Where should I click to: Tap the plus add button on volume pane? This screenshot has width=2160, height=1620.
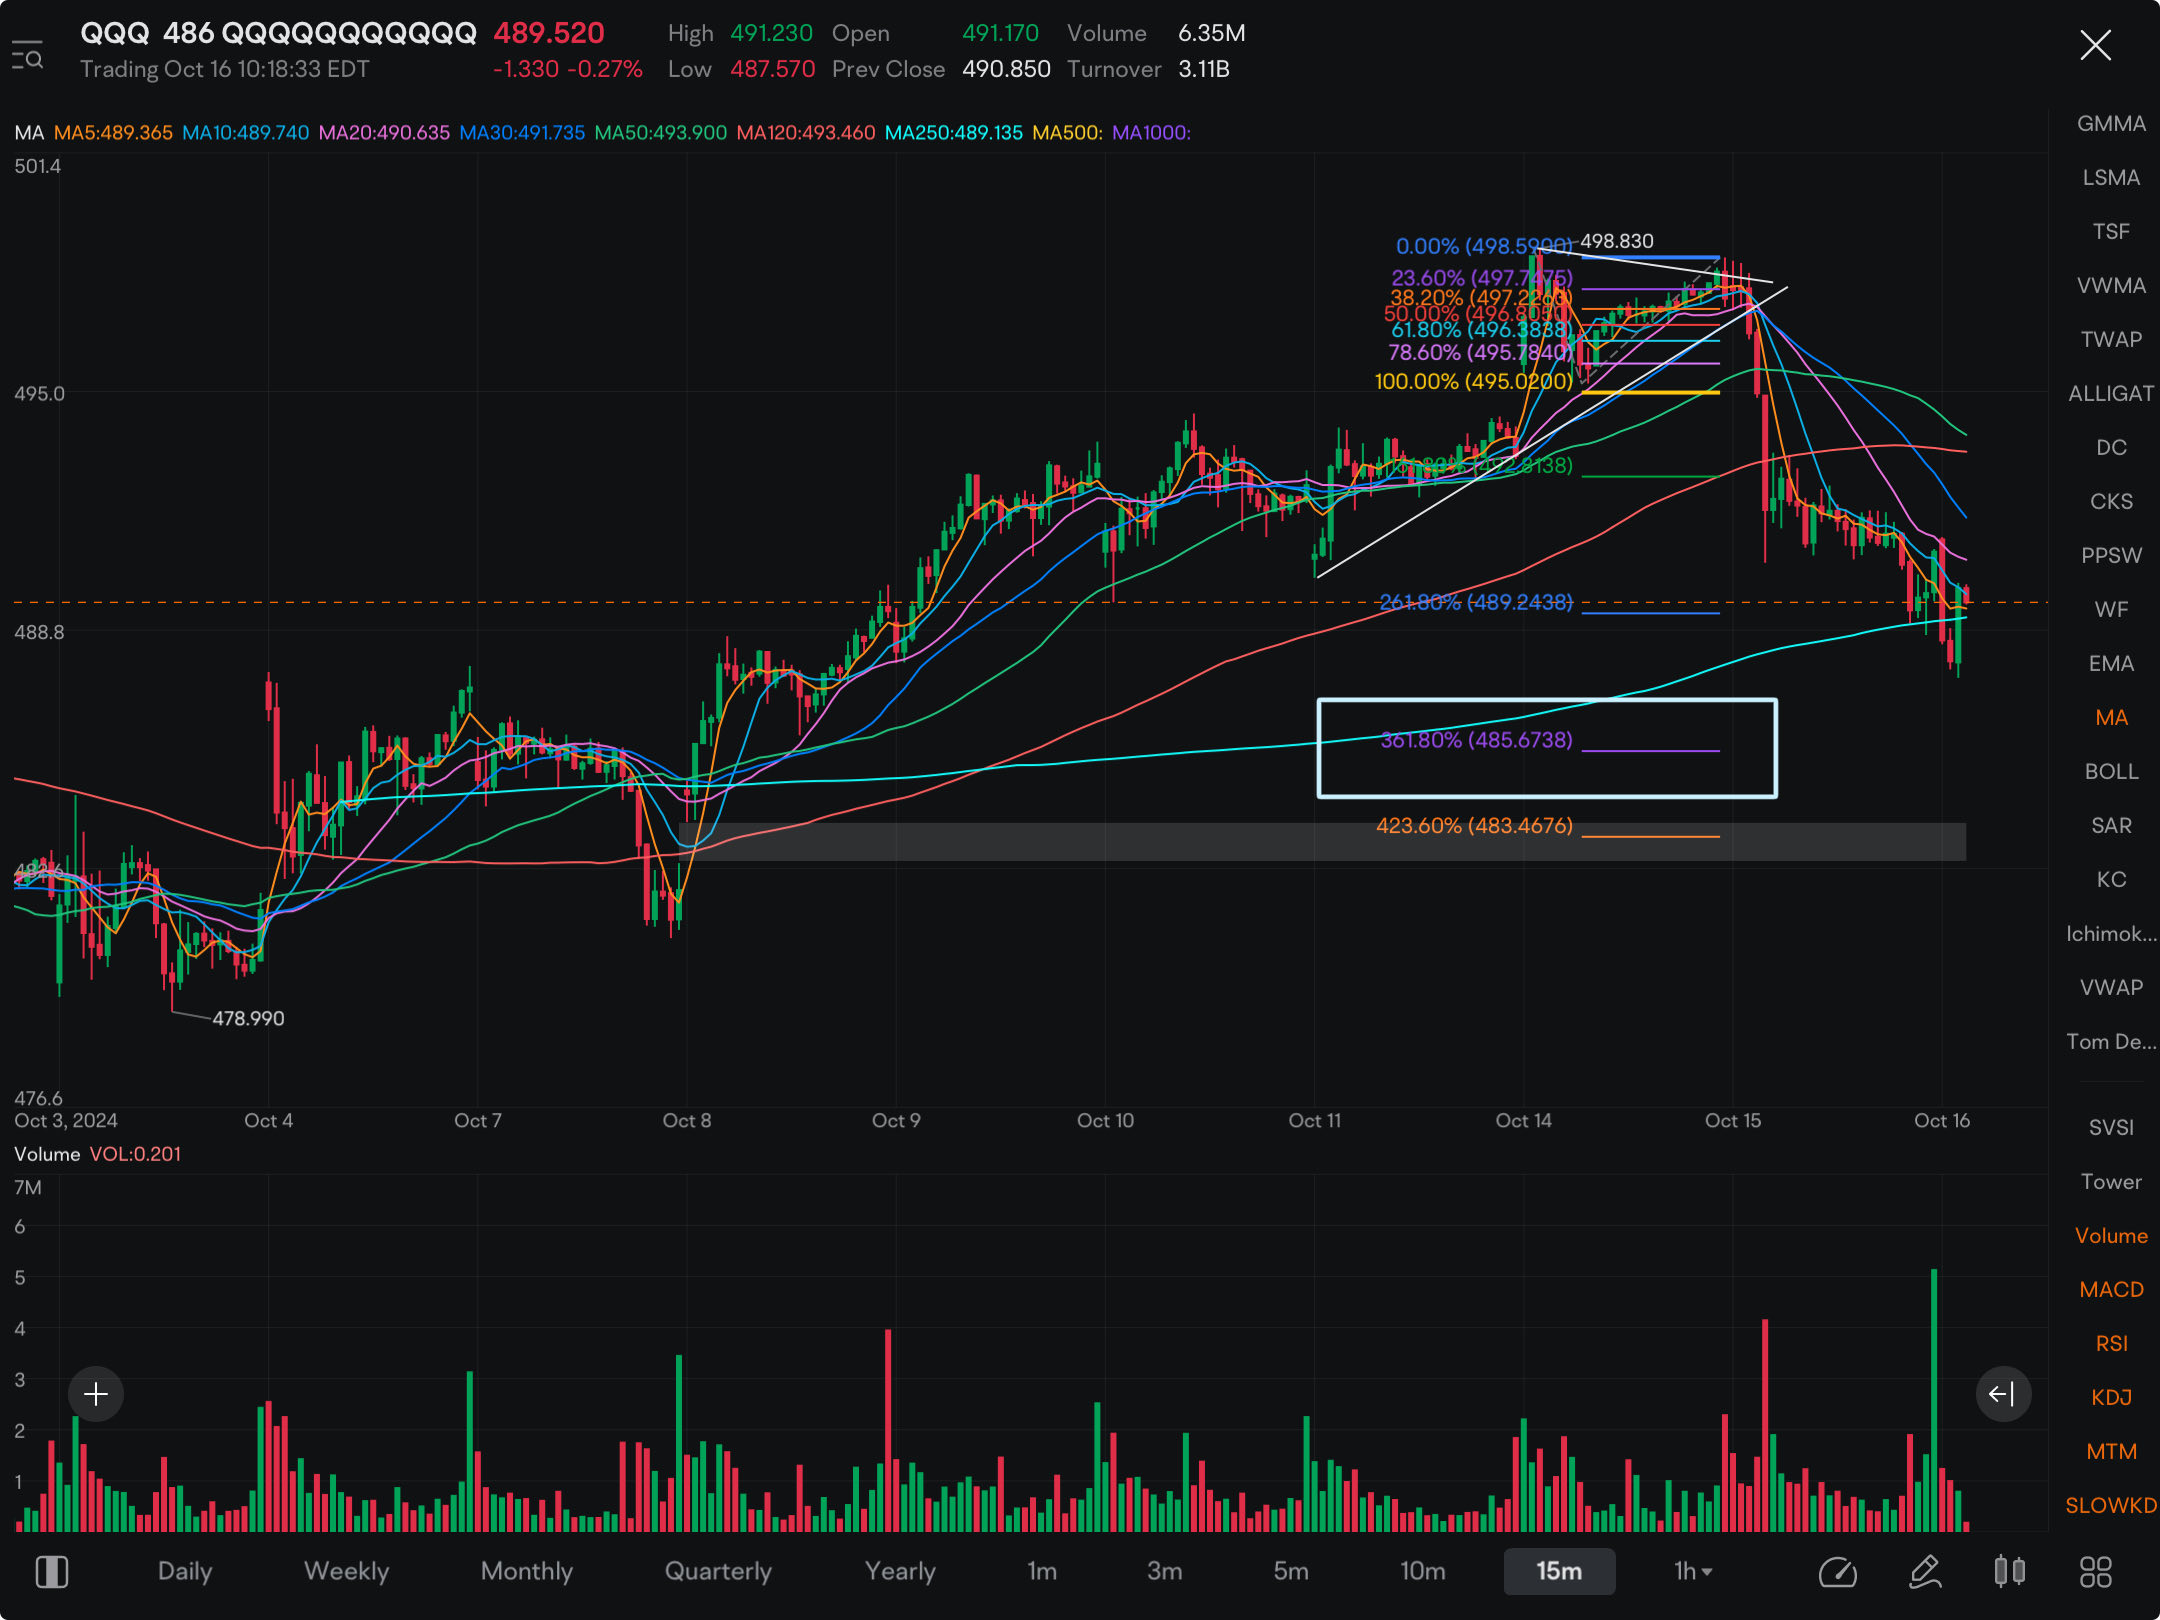pos(96,1394)
